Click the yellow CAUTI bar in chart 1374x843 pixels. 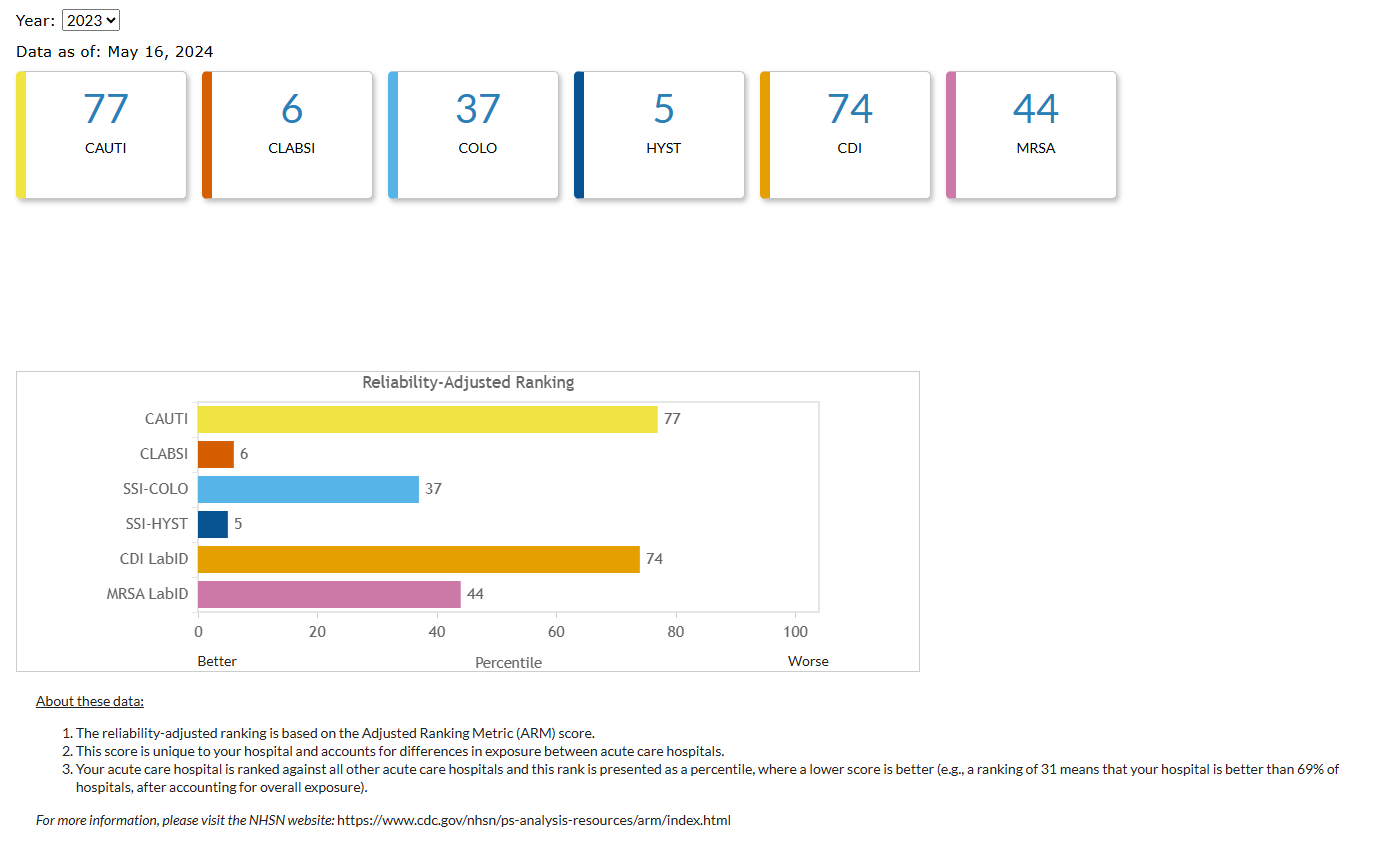(427, 419)
